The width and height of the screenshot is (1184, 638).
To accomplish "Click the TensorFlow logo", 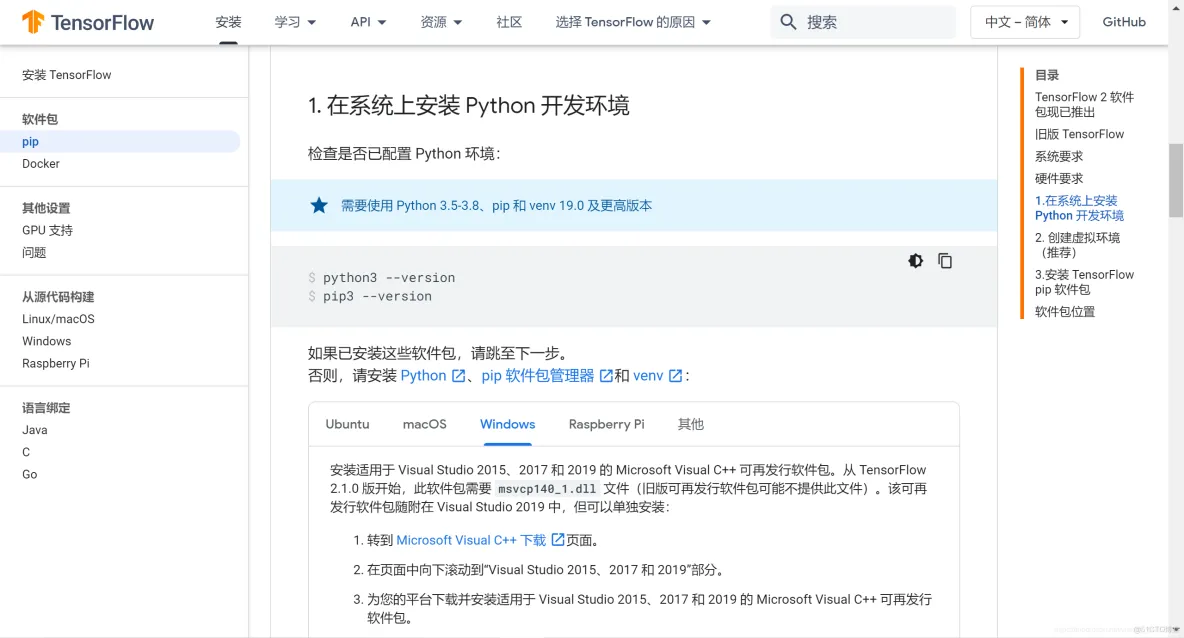I will pos(88,23).
